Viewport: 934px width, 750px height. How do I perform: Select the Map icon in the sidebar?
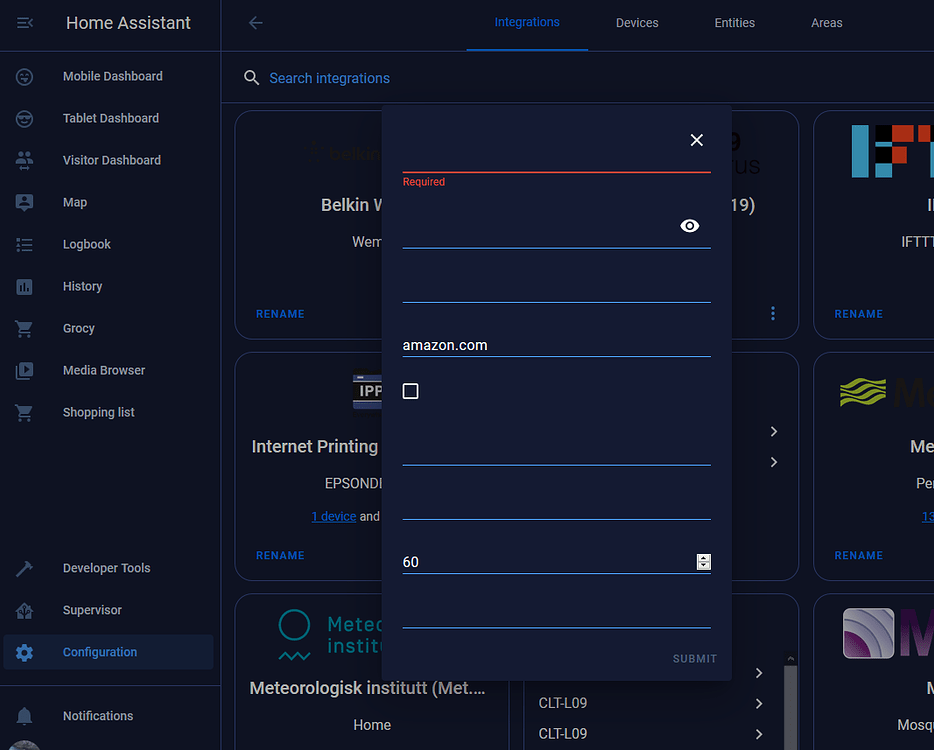pos(23,202)
